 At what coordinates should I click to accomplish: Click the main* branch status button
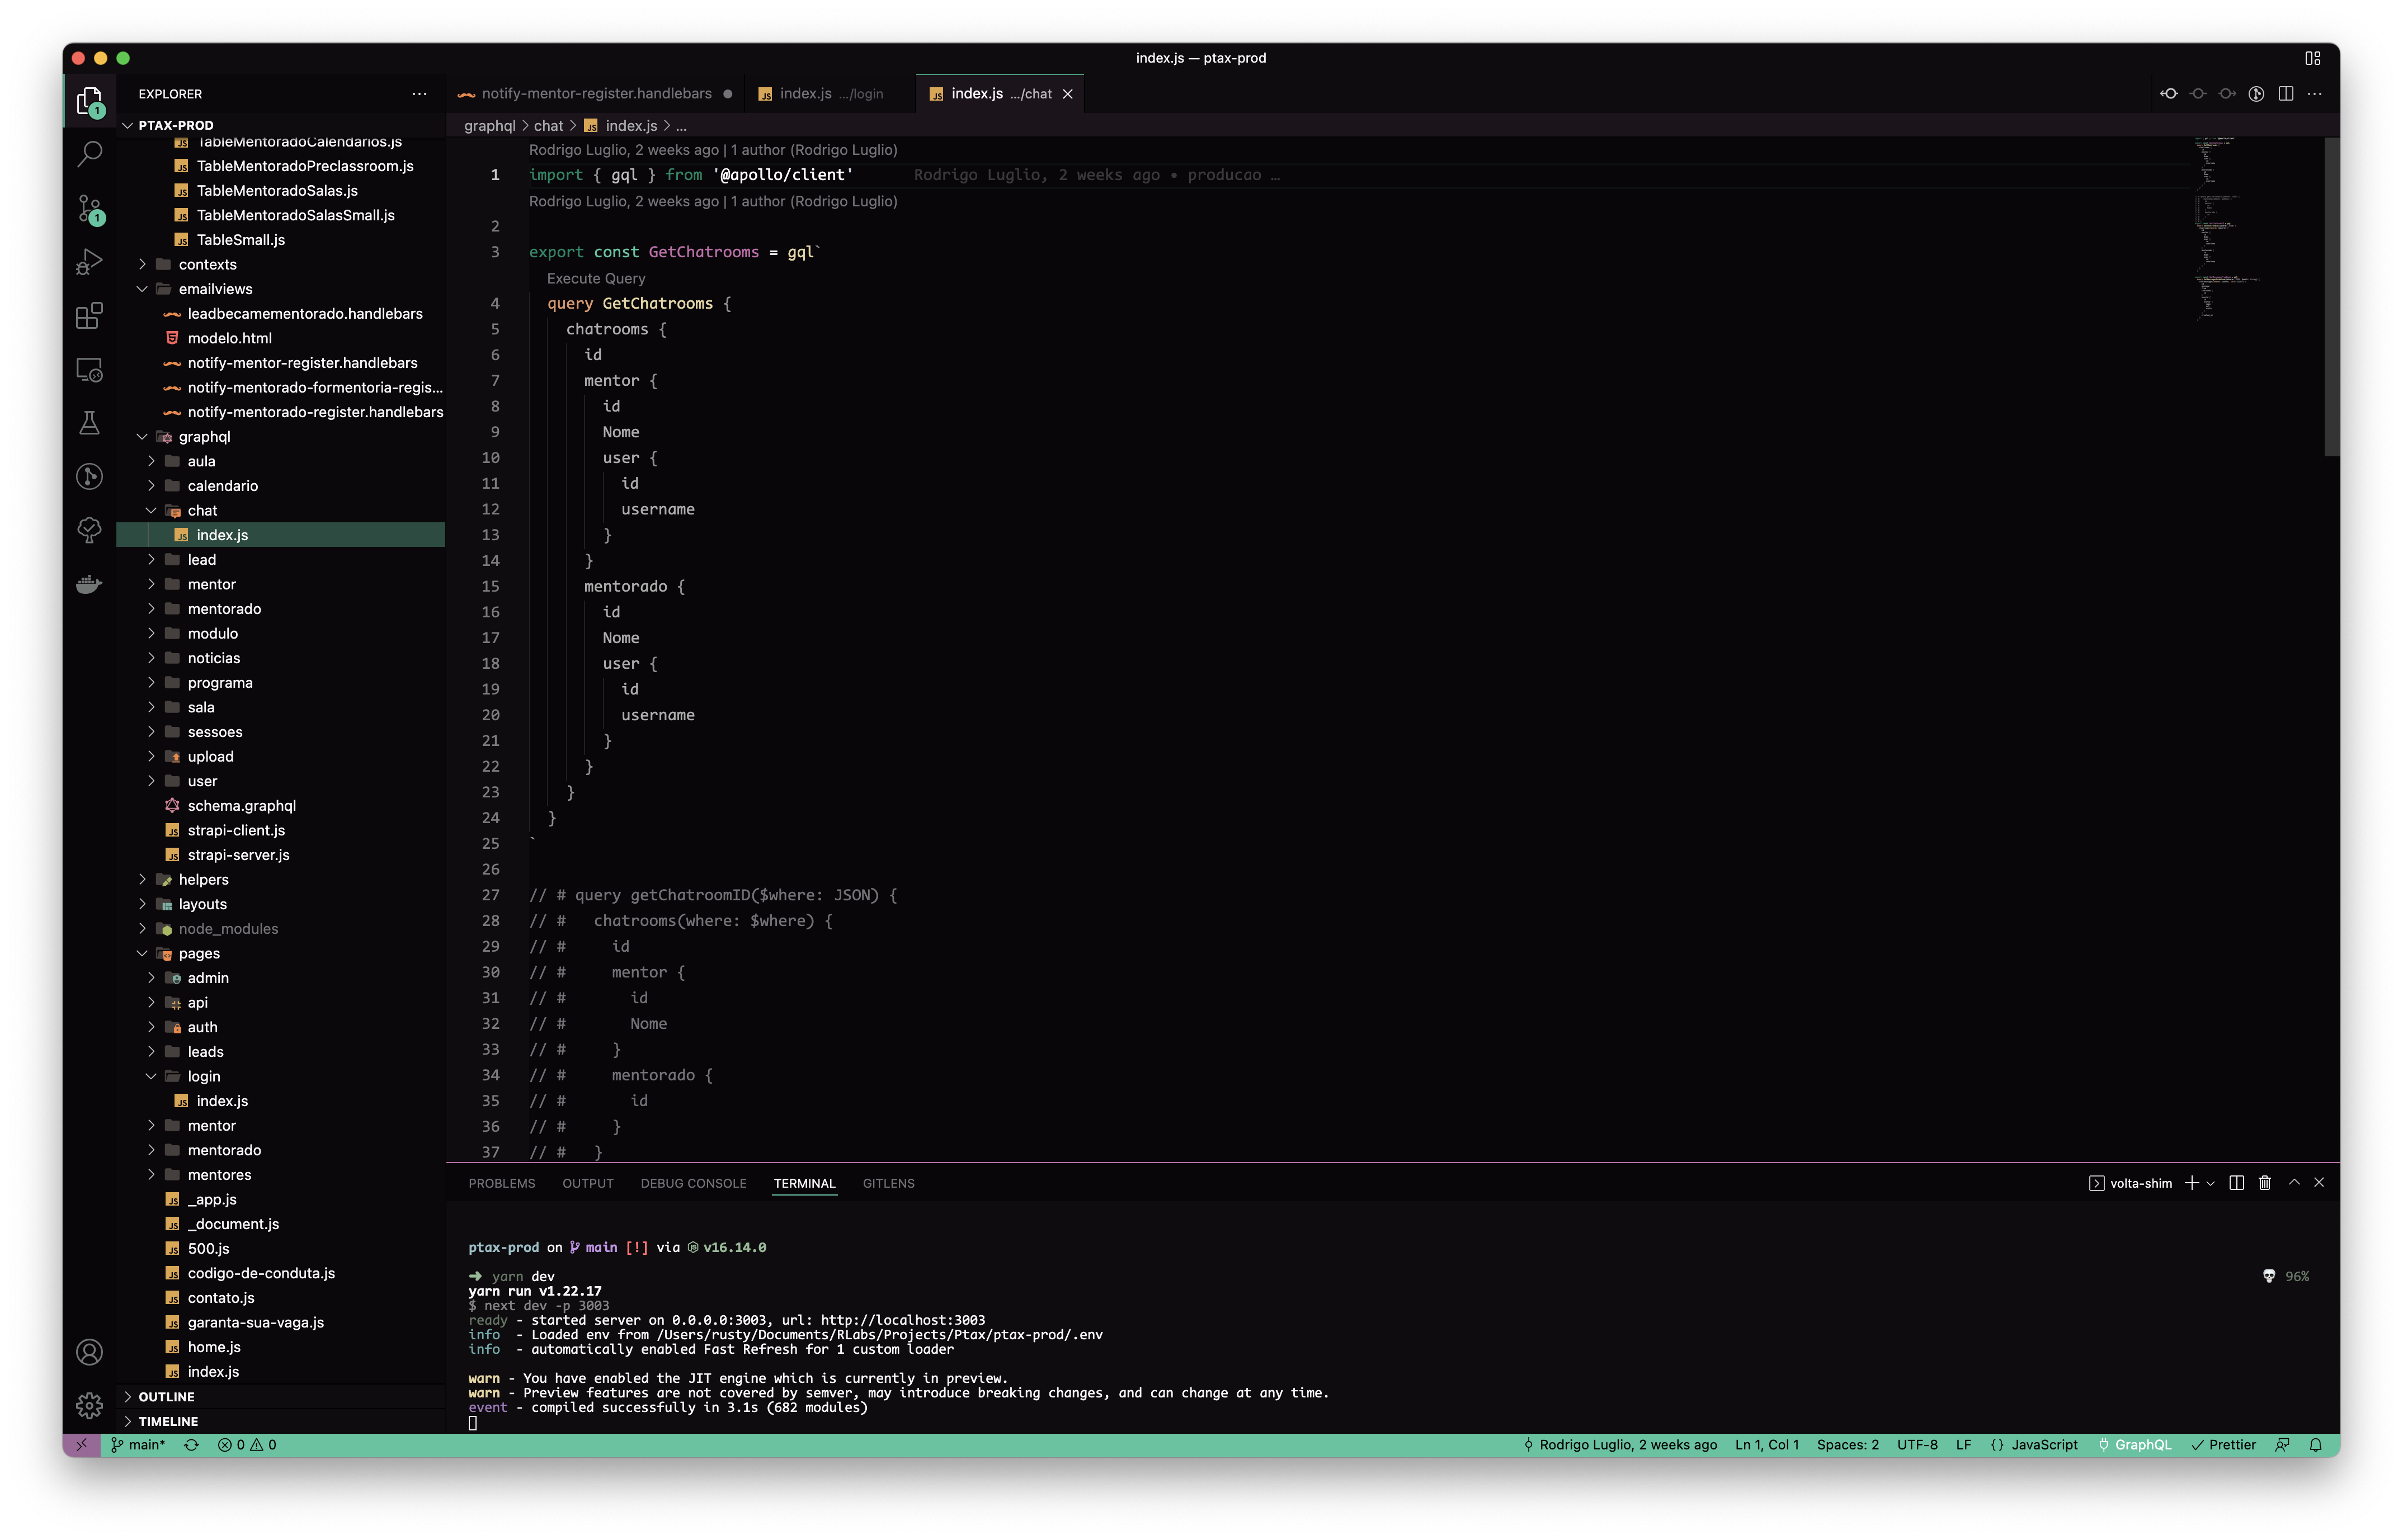click(138, 1445)
